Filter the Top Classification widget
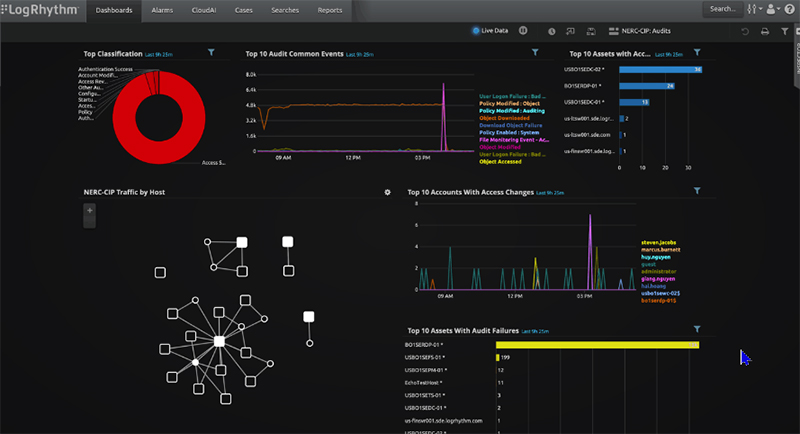 click(x=211, y=53)
